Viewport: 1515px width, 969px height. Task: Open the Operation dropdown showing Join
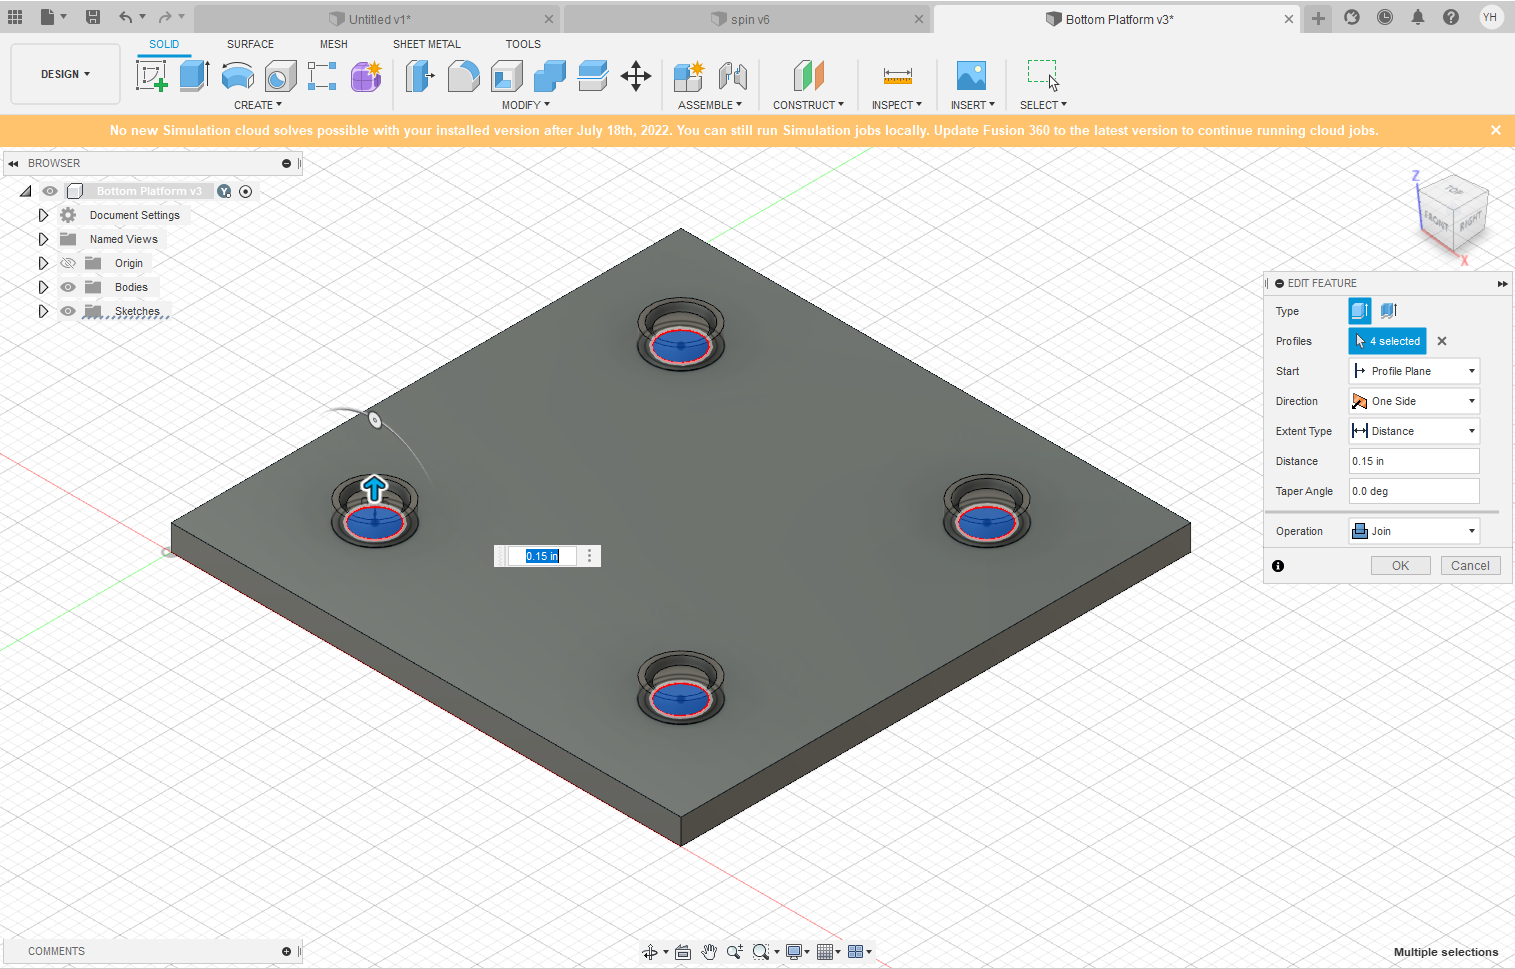point(1414,531)
